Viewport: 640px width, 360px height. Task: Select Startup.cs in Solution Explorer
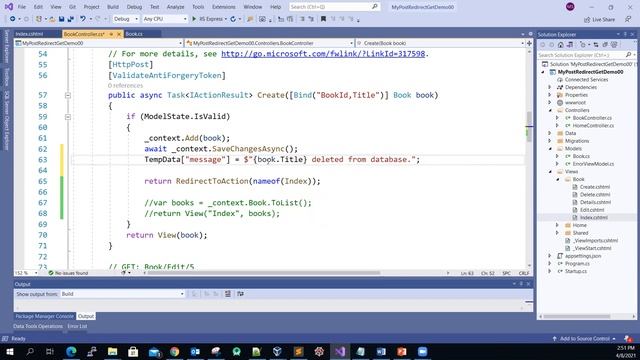(x=576, y=271)
